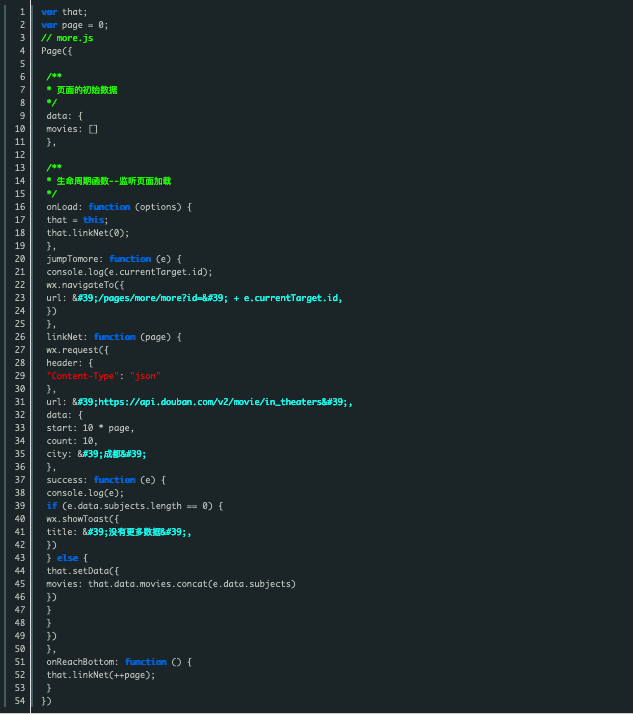Click the '} else {' line
Image resolution: width=633 pixels, height=714 pixels.
[67, 558]
